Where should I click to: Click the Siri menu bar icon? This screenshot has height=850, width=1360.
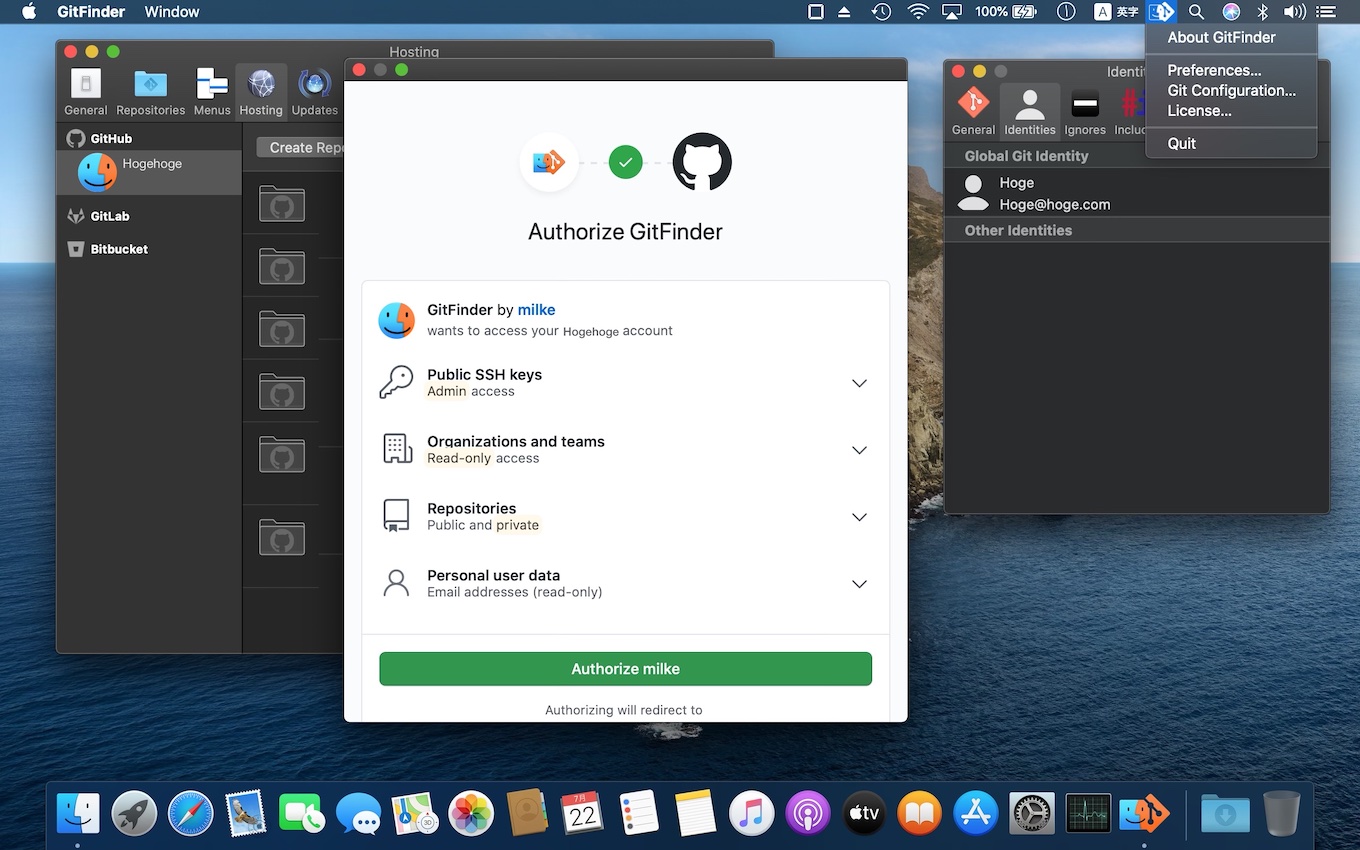pyautogui.click(x=1231, y=12)
